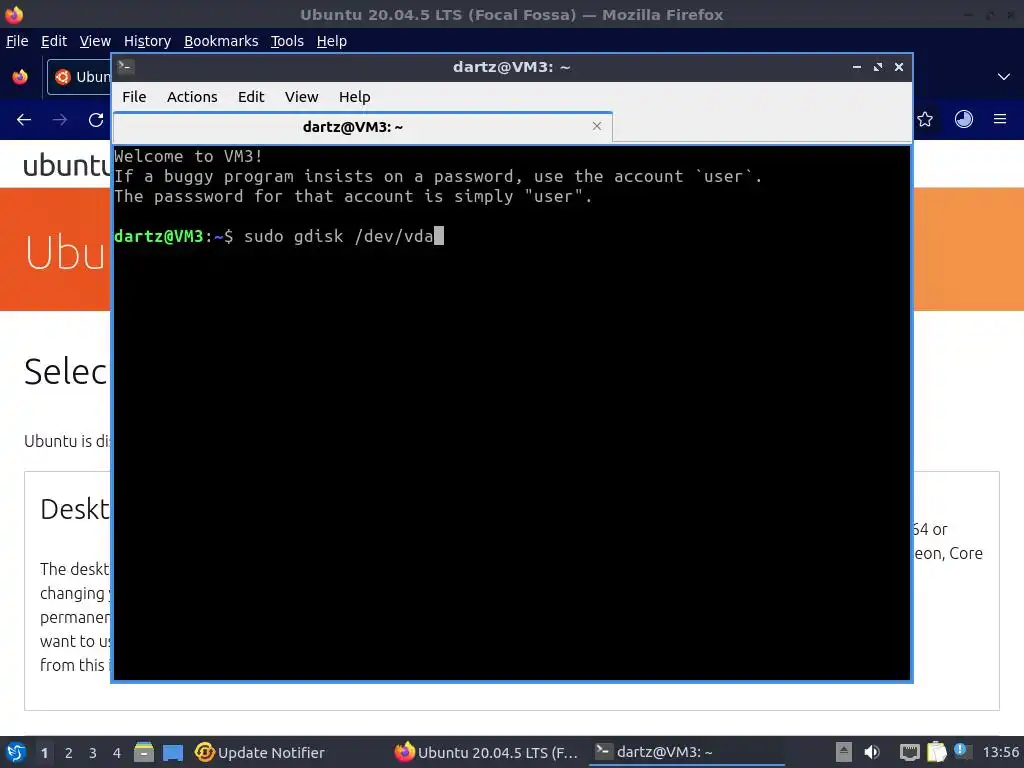Click Firefox View icon beside tab
Viewport: 1024px width, 768px height.
pos(20,77)
